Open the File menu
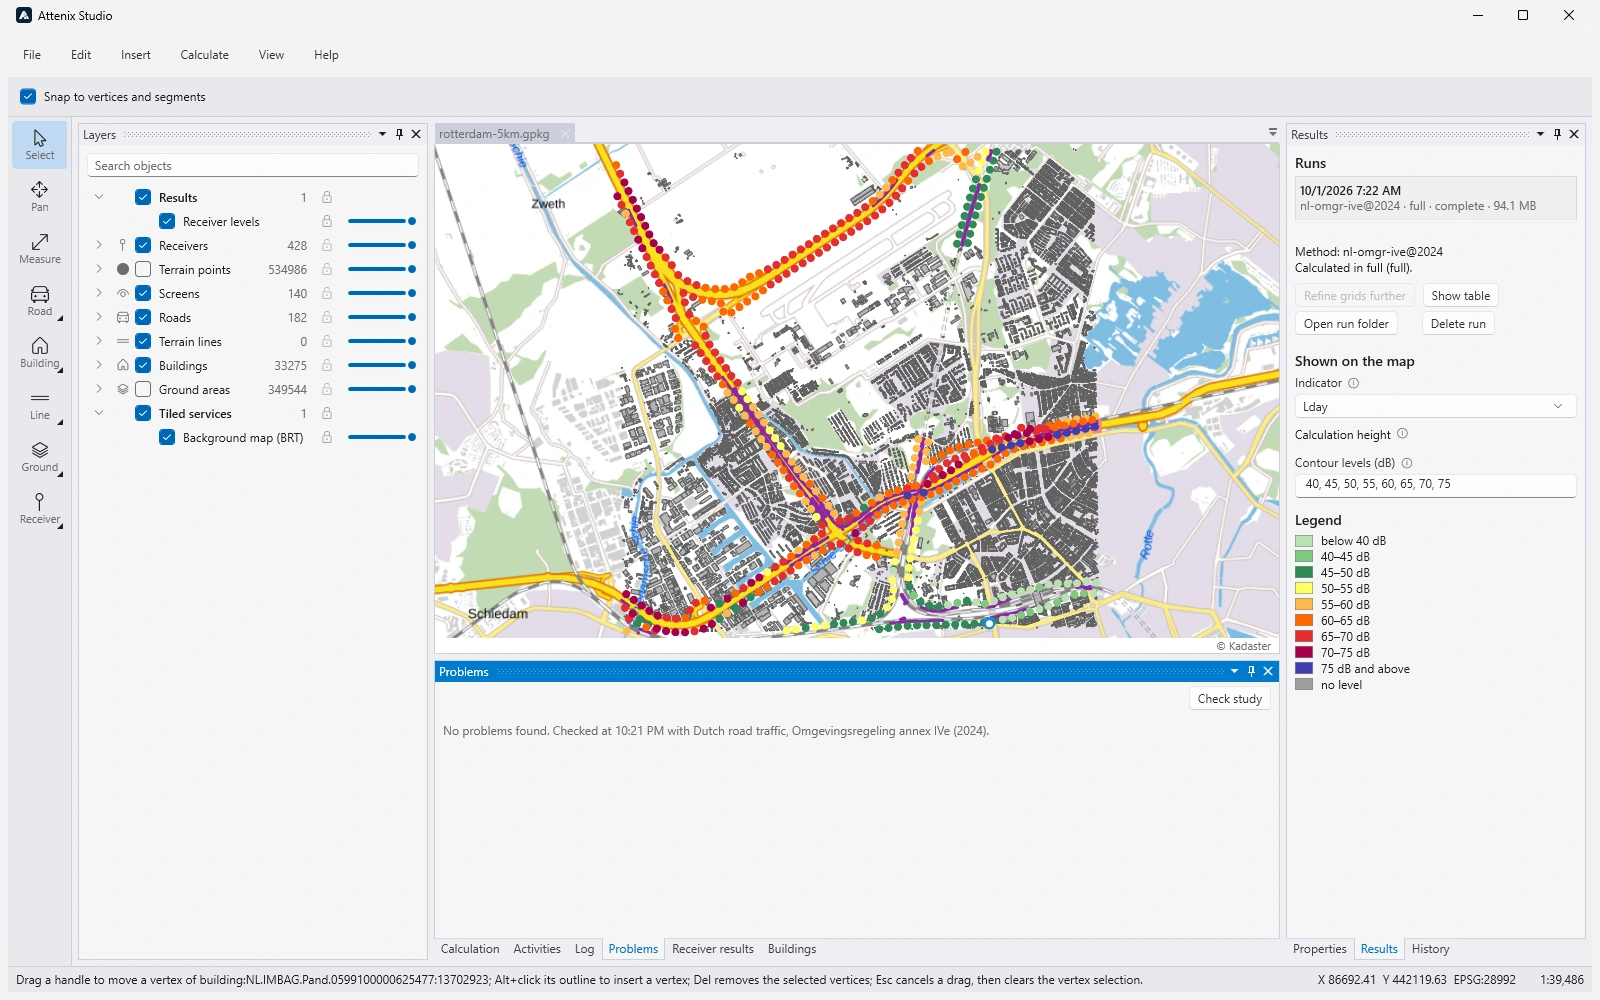This screenshot has width=1600, height=1000. click(x=32, y=55)
